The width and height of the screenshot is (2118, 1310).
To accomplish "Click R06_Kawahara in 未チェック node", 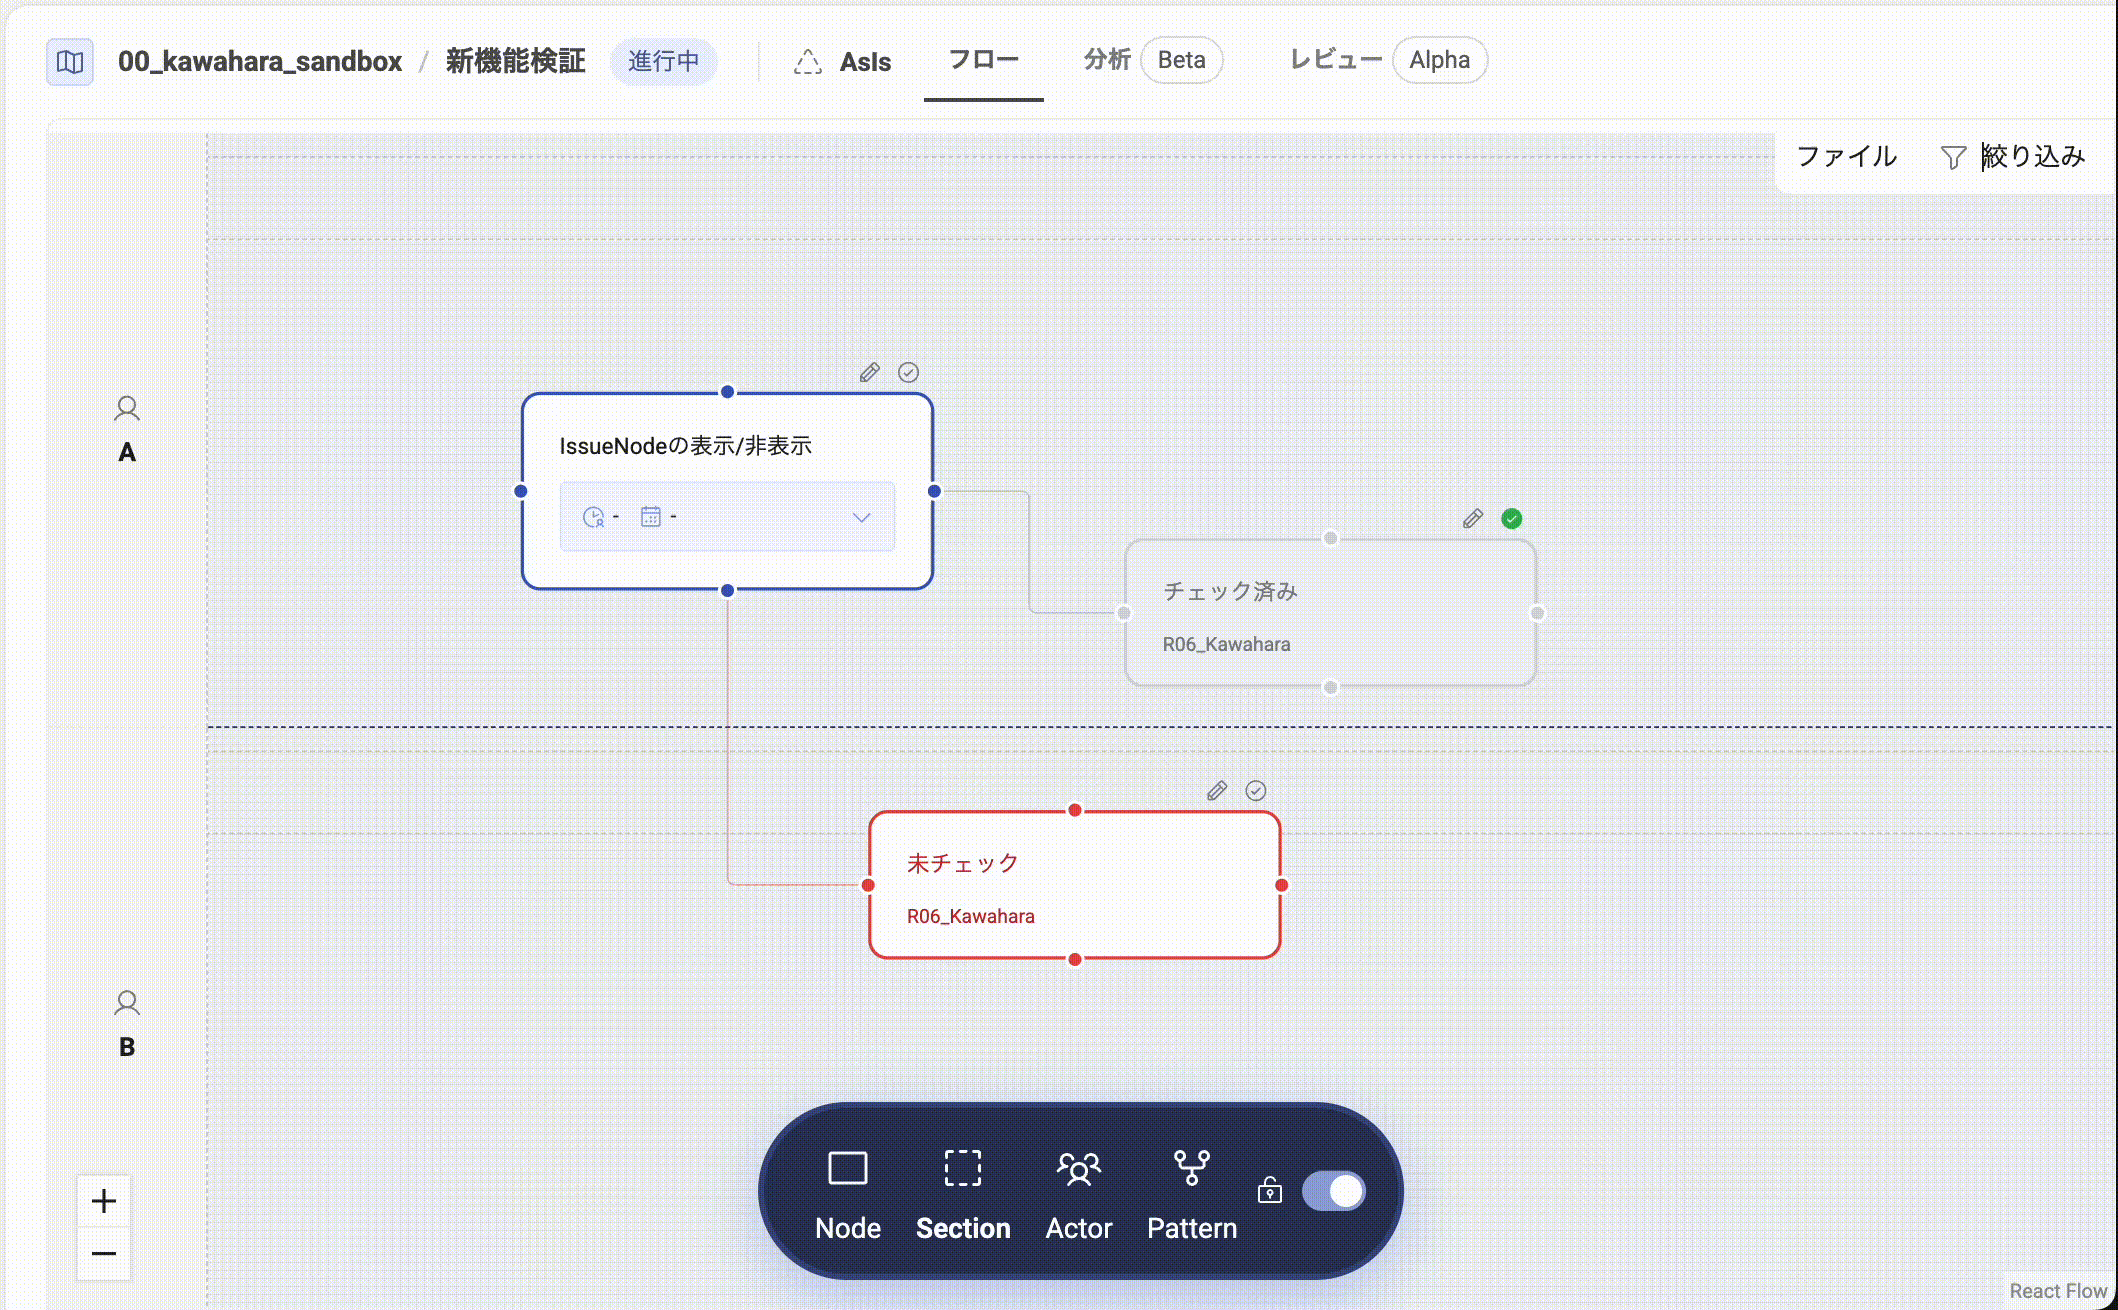I will [971, 916].
